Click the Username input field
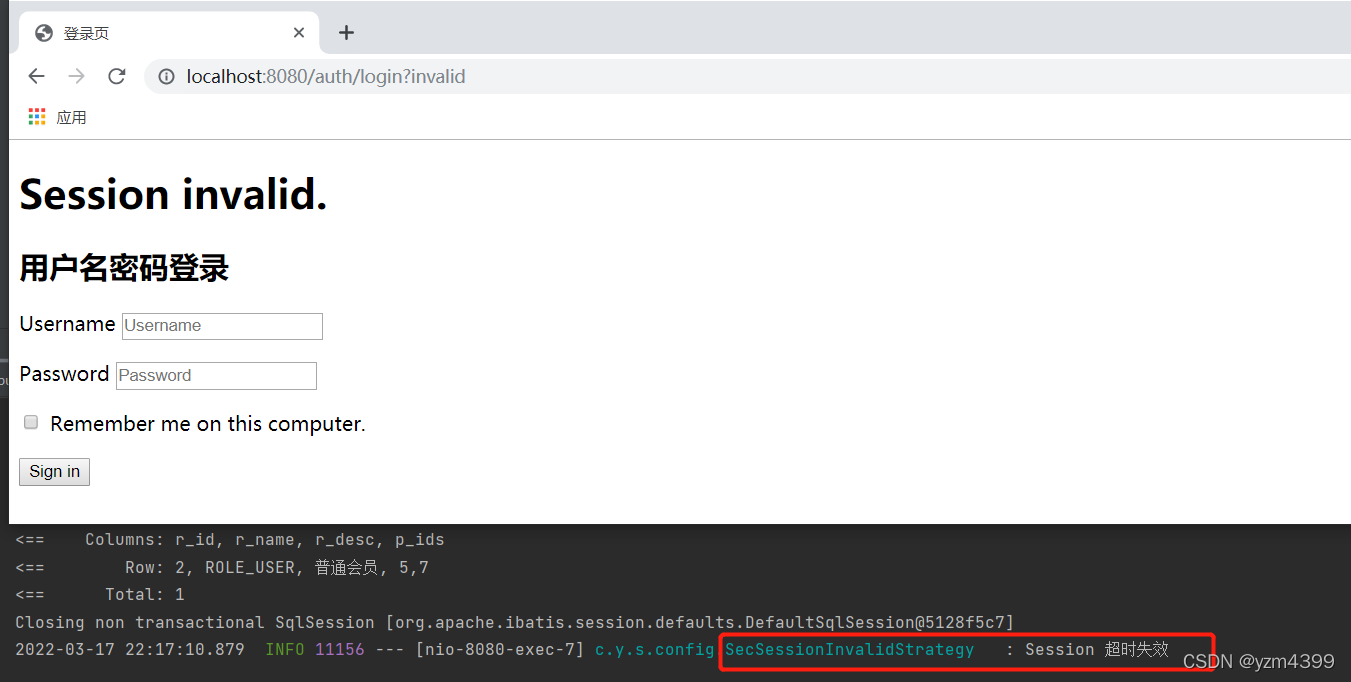1351x682 pixels. point(222,326)
